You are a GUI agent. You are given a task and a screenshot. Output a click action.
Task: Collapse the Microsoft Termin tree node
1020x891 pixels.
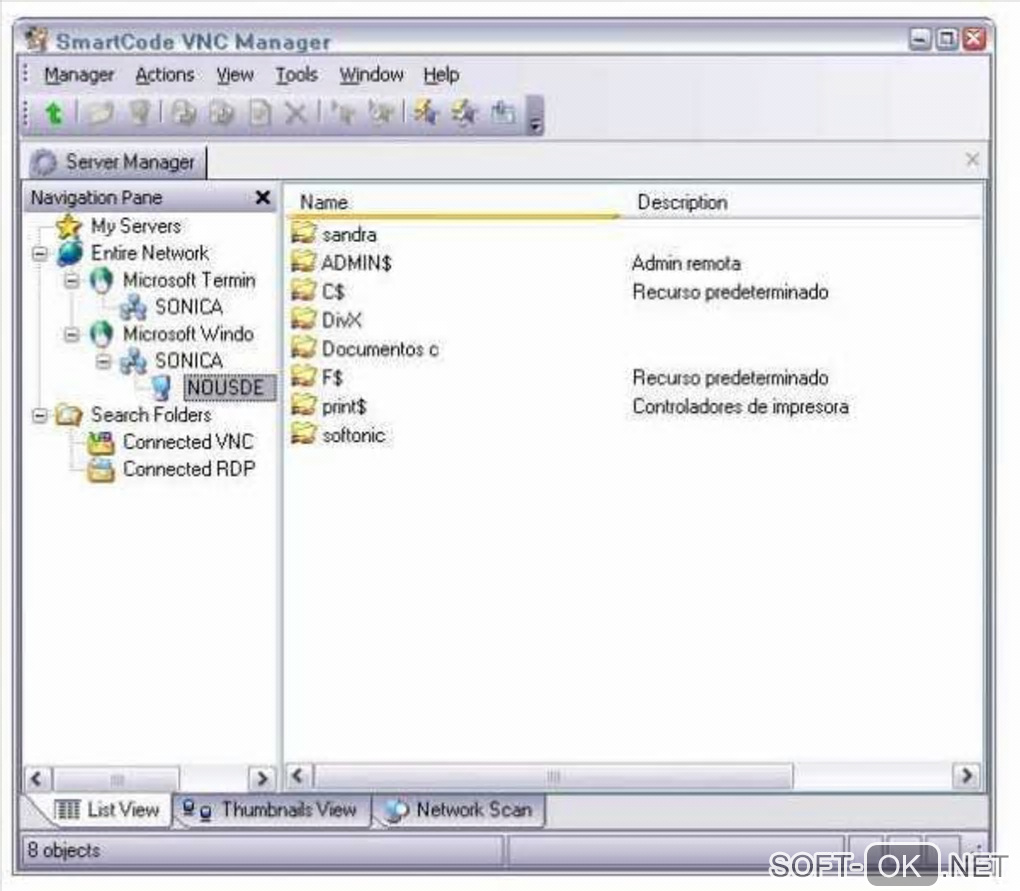tap(72, 280)
